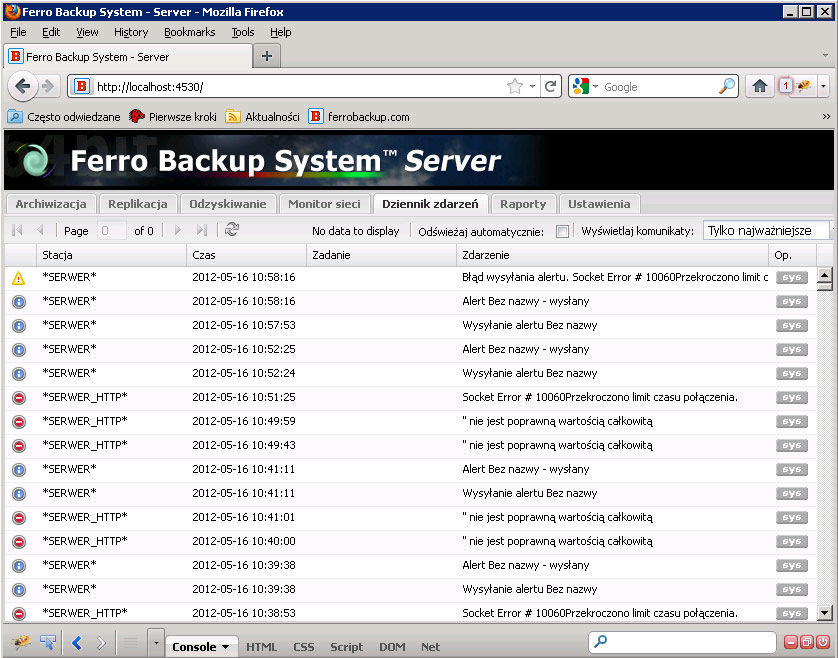Click the red Firebug close icon
Screen dimensions: 838x658
(x=823, y=643)
